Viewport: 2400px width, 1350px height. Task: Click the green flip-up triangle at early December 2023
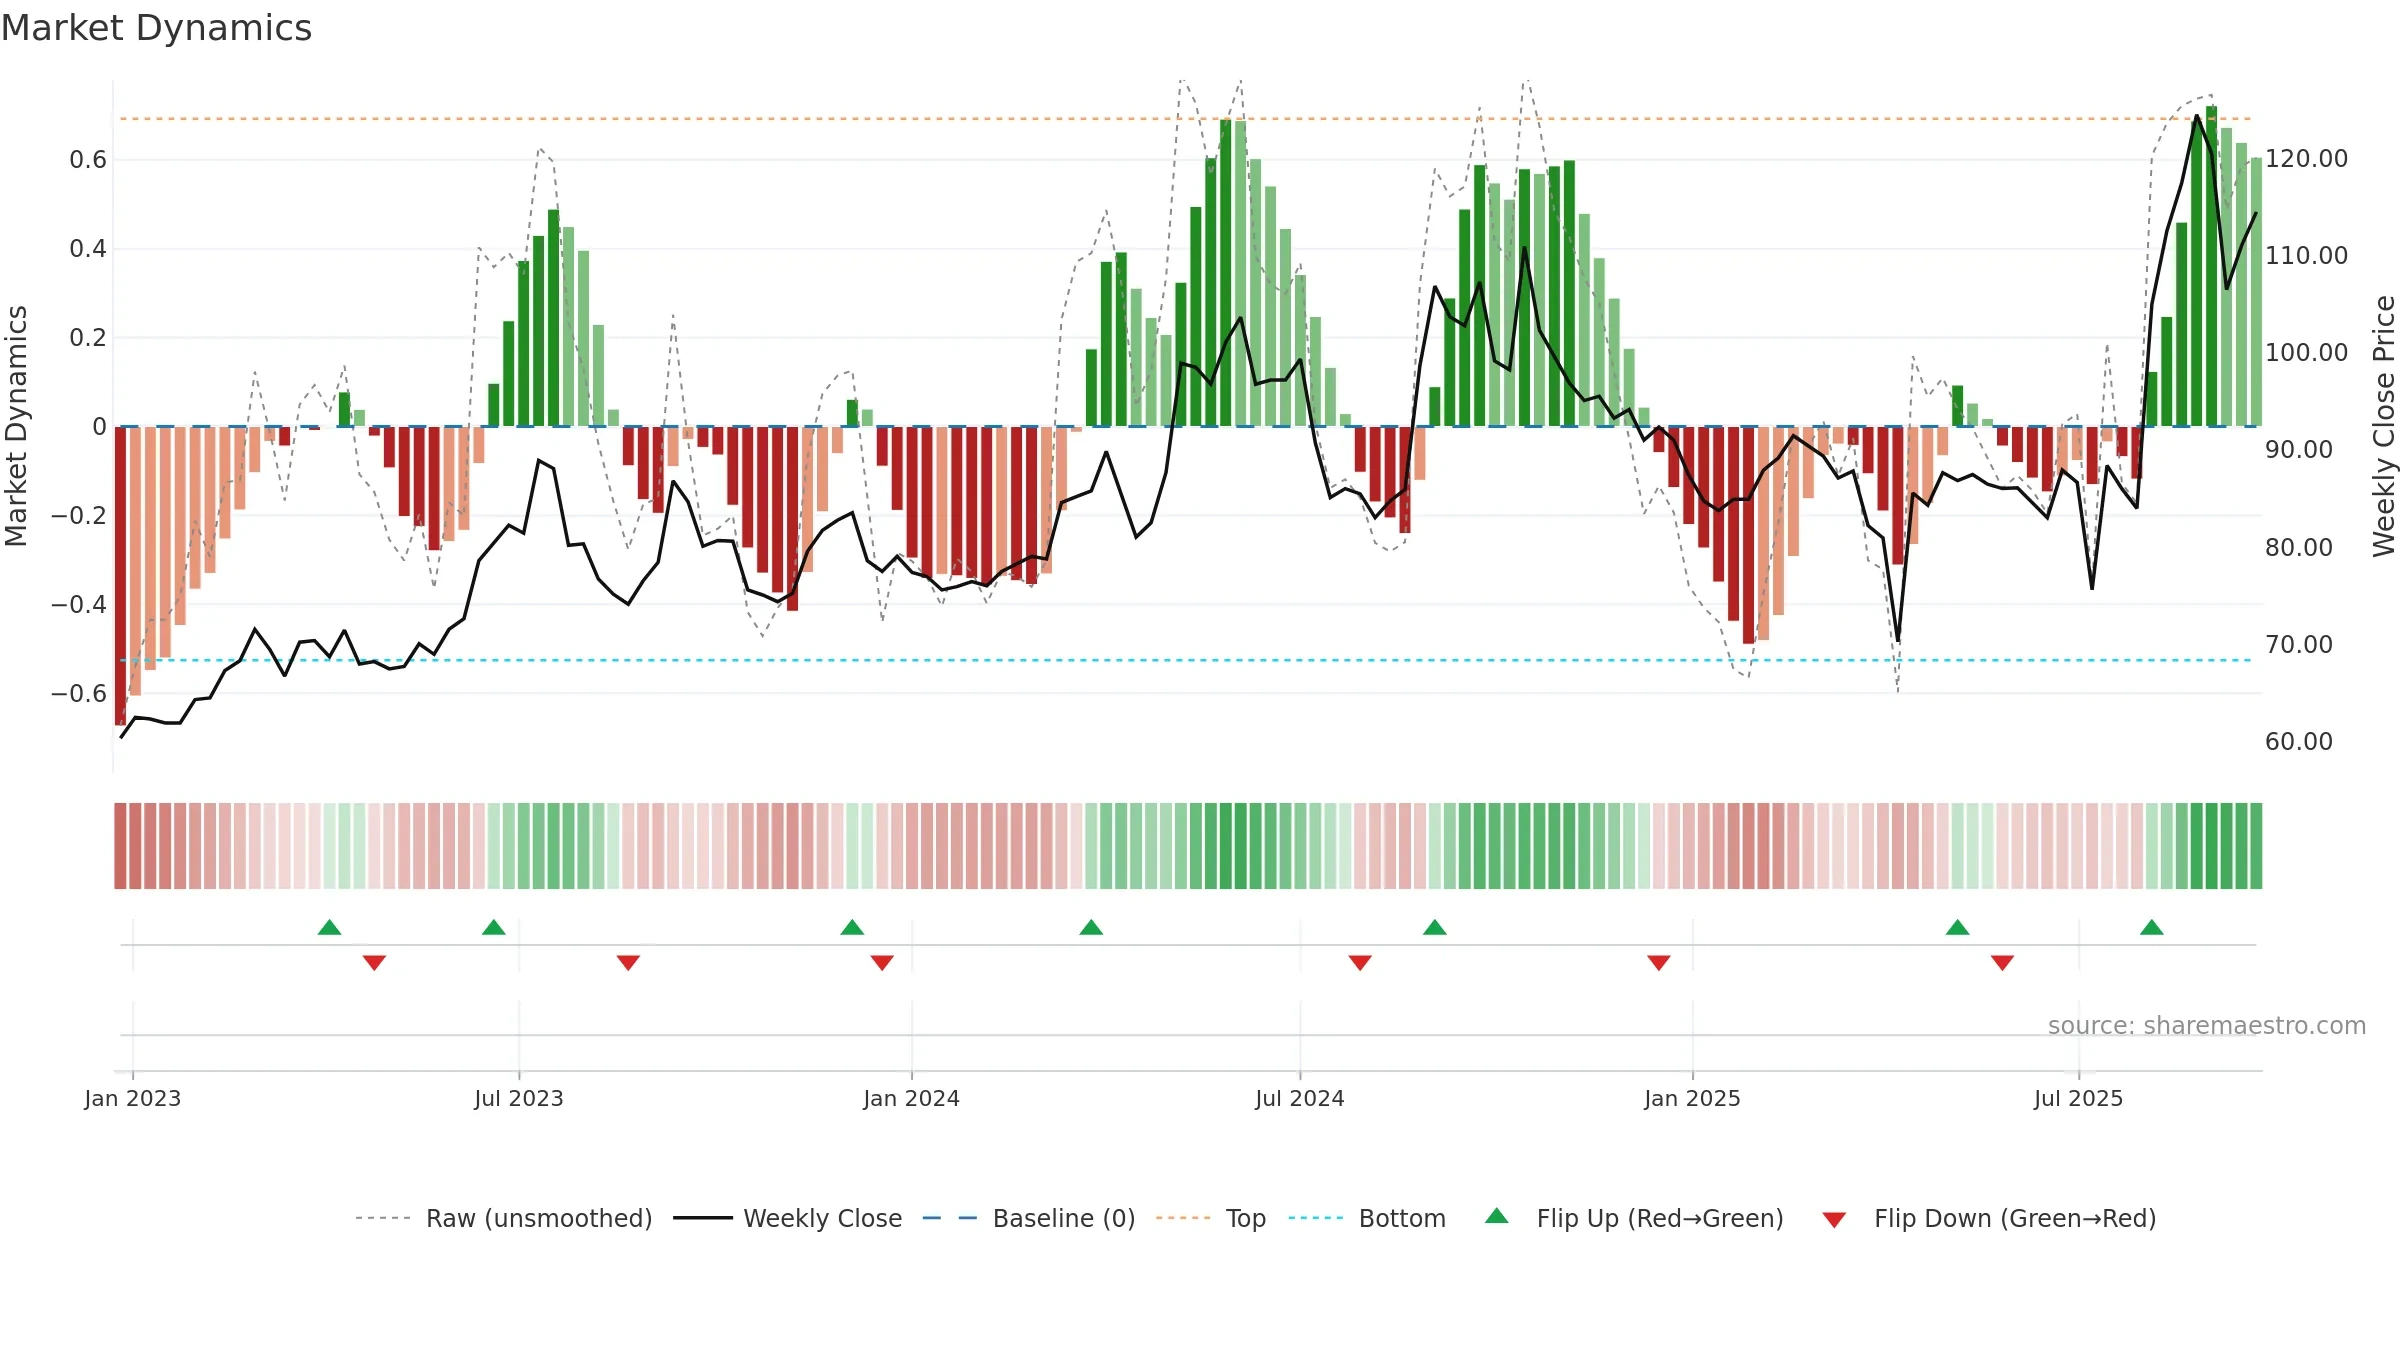(x=852, y=927)
